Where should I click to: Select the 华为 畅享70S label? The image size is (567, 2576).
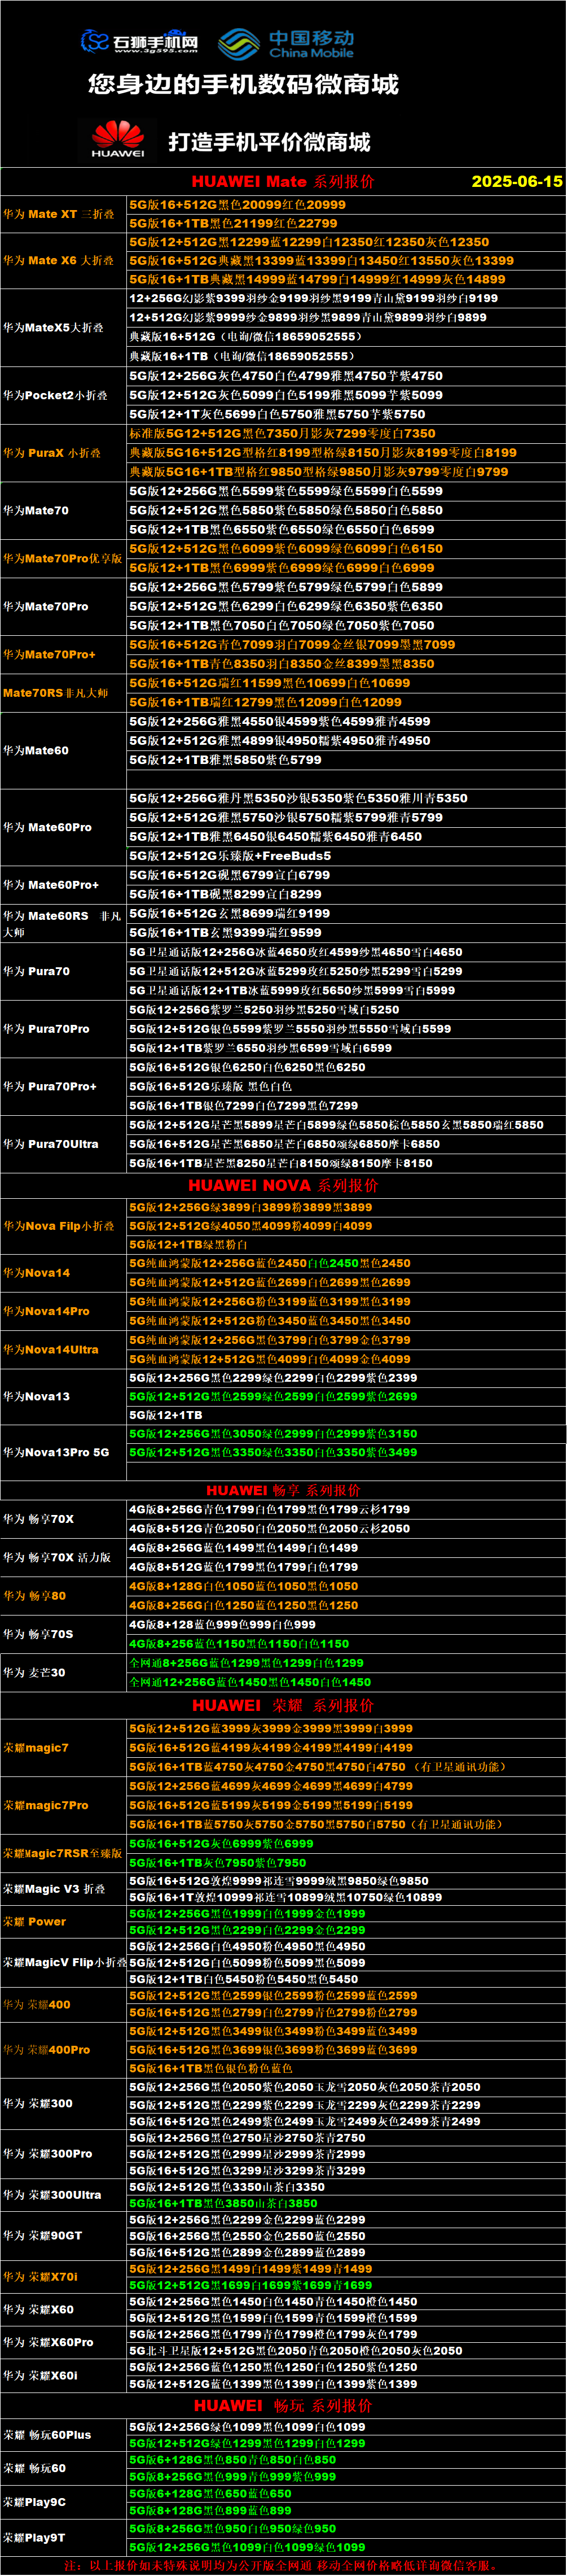point(39,1634)
